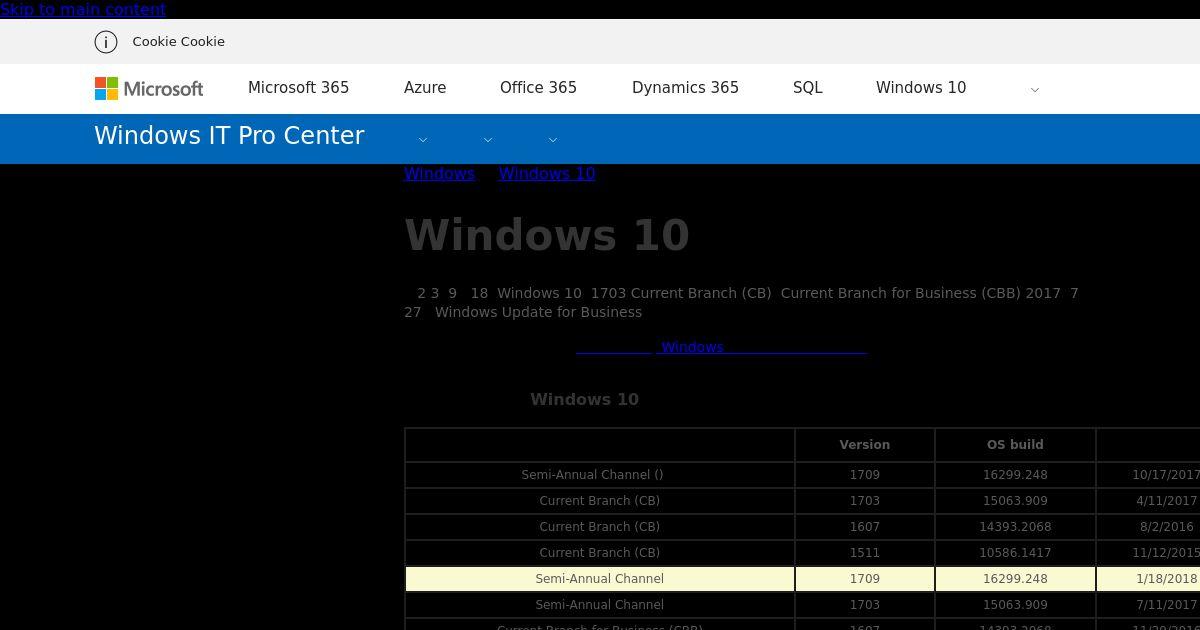Viewport: 1200px width, 630px height.
Task: Click OS build 14393.2068 cell
Action: click(x=1015, y=527)
